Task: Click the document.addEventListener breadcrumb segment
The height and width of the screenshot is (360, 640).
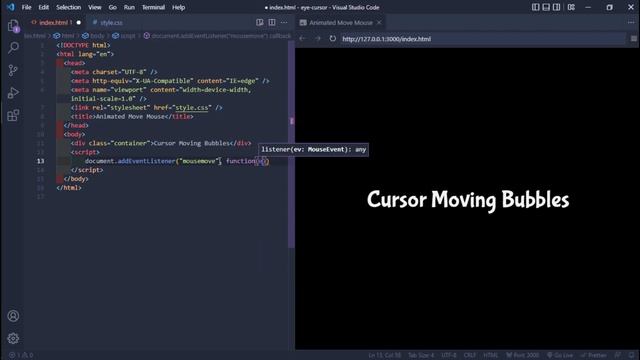Action: click(x=217, y=36)
